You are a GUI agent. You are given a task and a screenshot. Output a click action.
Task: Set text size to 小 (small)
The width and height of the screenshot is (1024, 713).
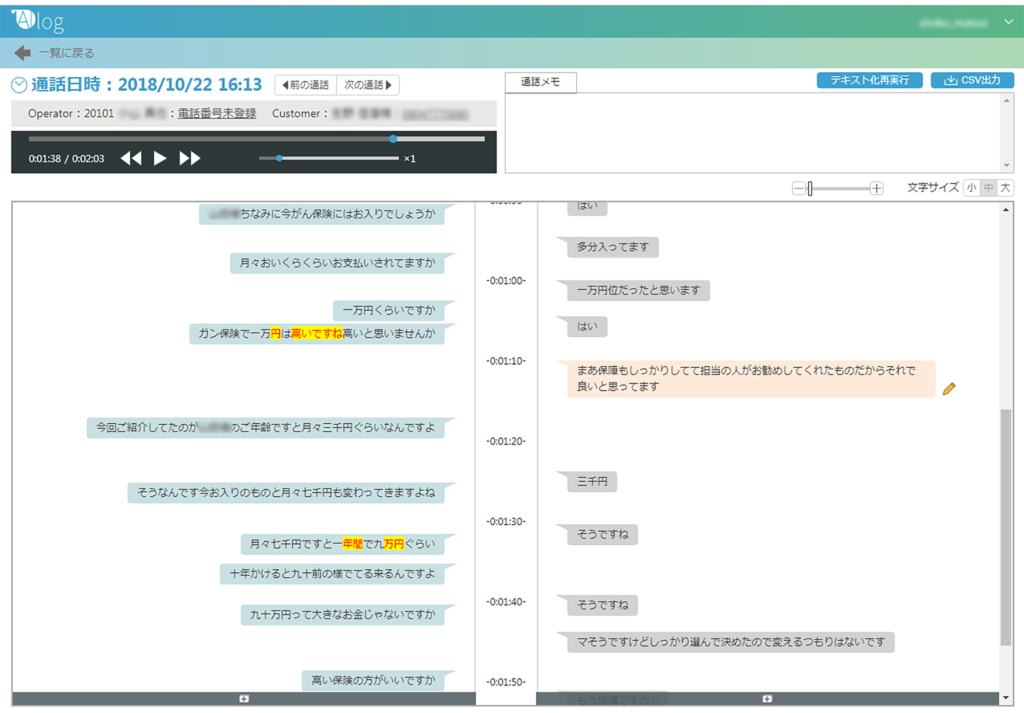tap(972, 188)
